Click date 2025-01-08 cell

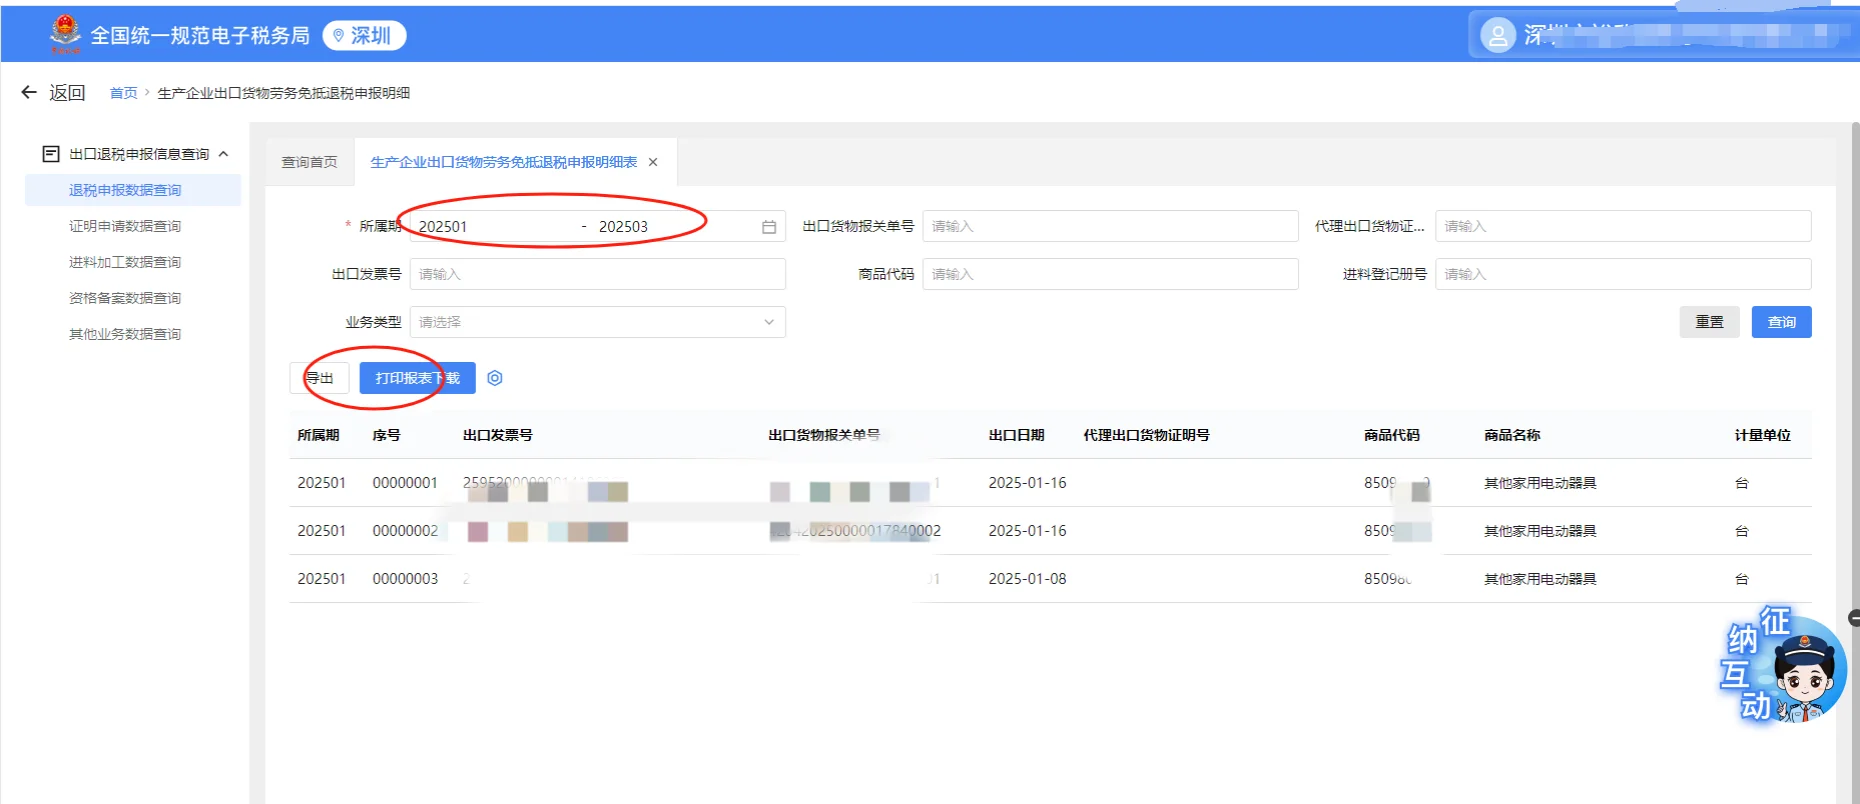click(1027, 579)
